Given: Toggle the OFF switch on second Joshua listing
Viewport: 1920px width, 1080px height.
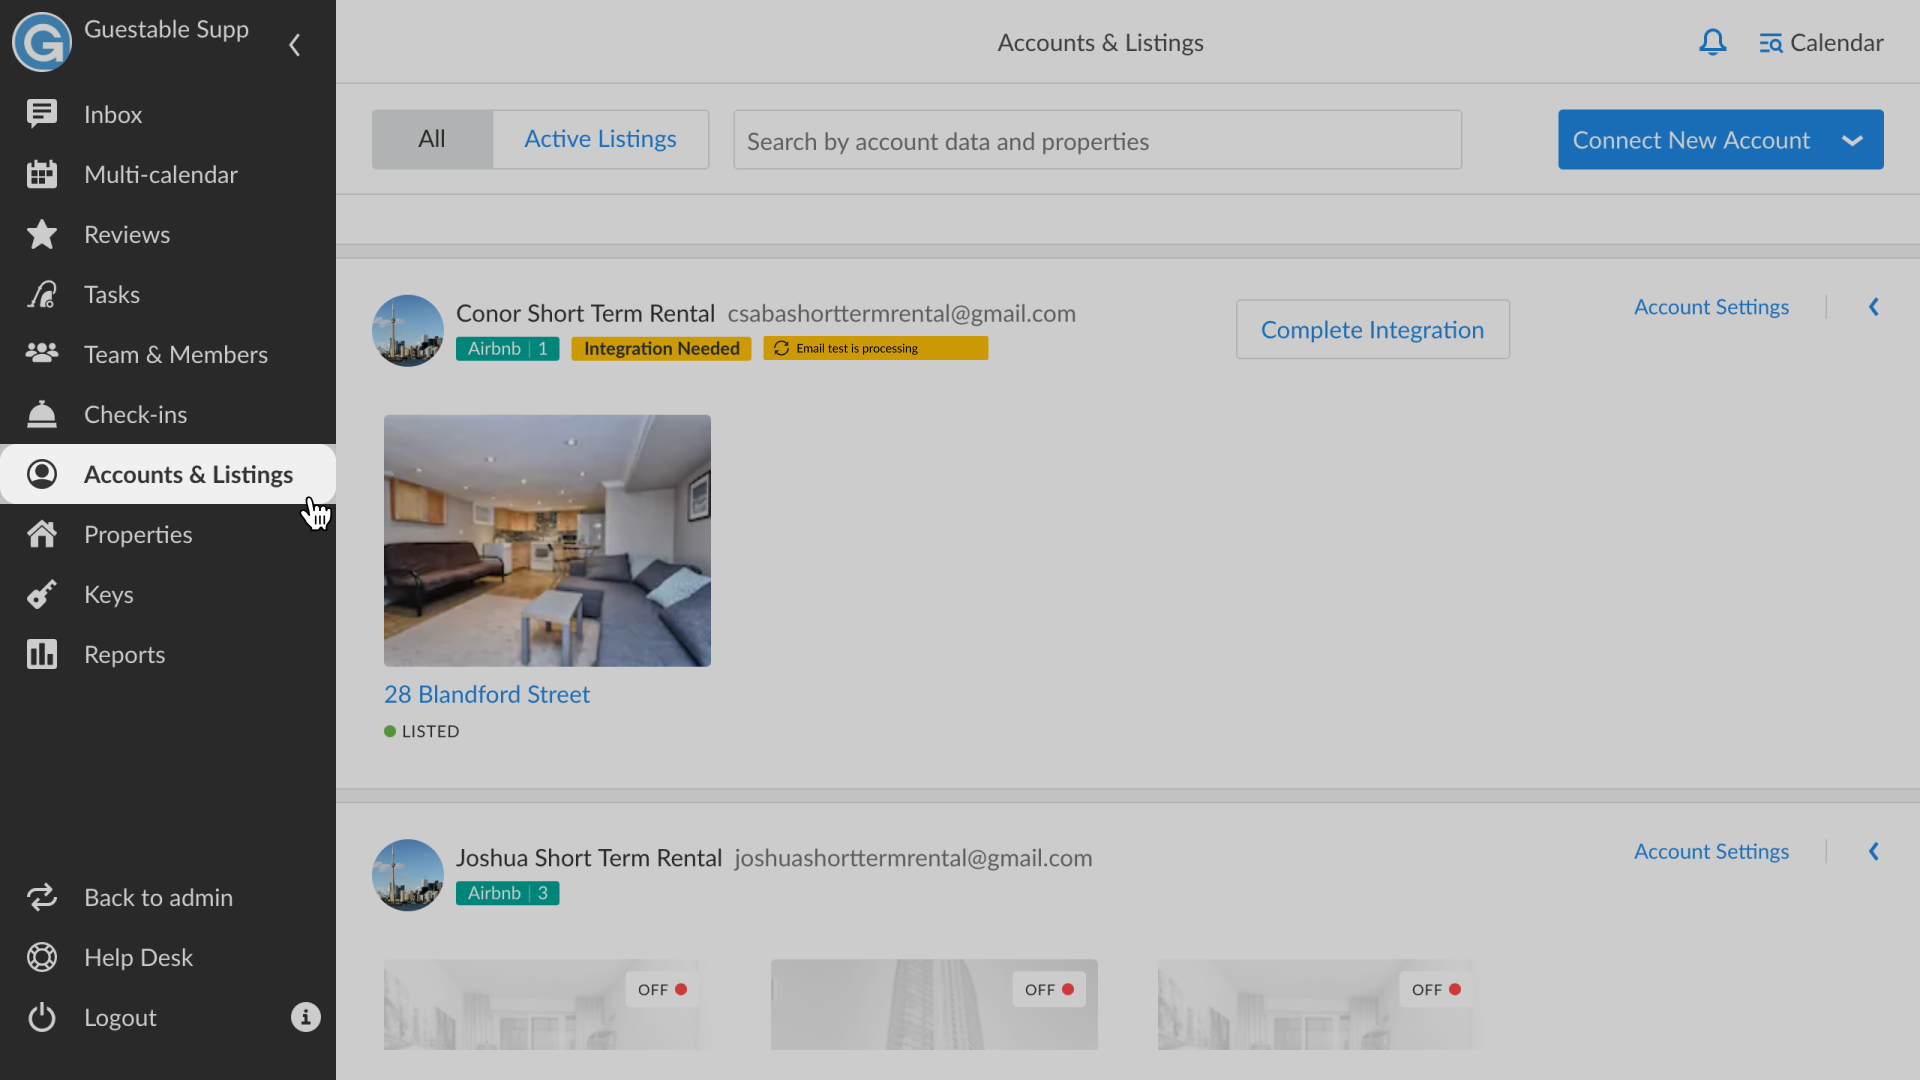Looking at the screenshot, I should pos(1049,989).
